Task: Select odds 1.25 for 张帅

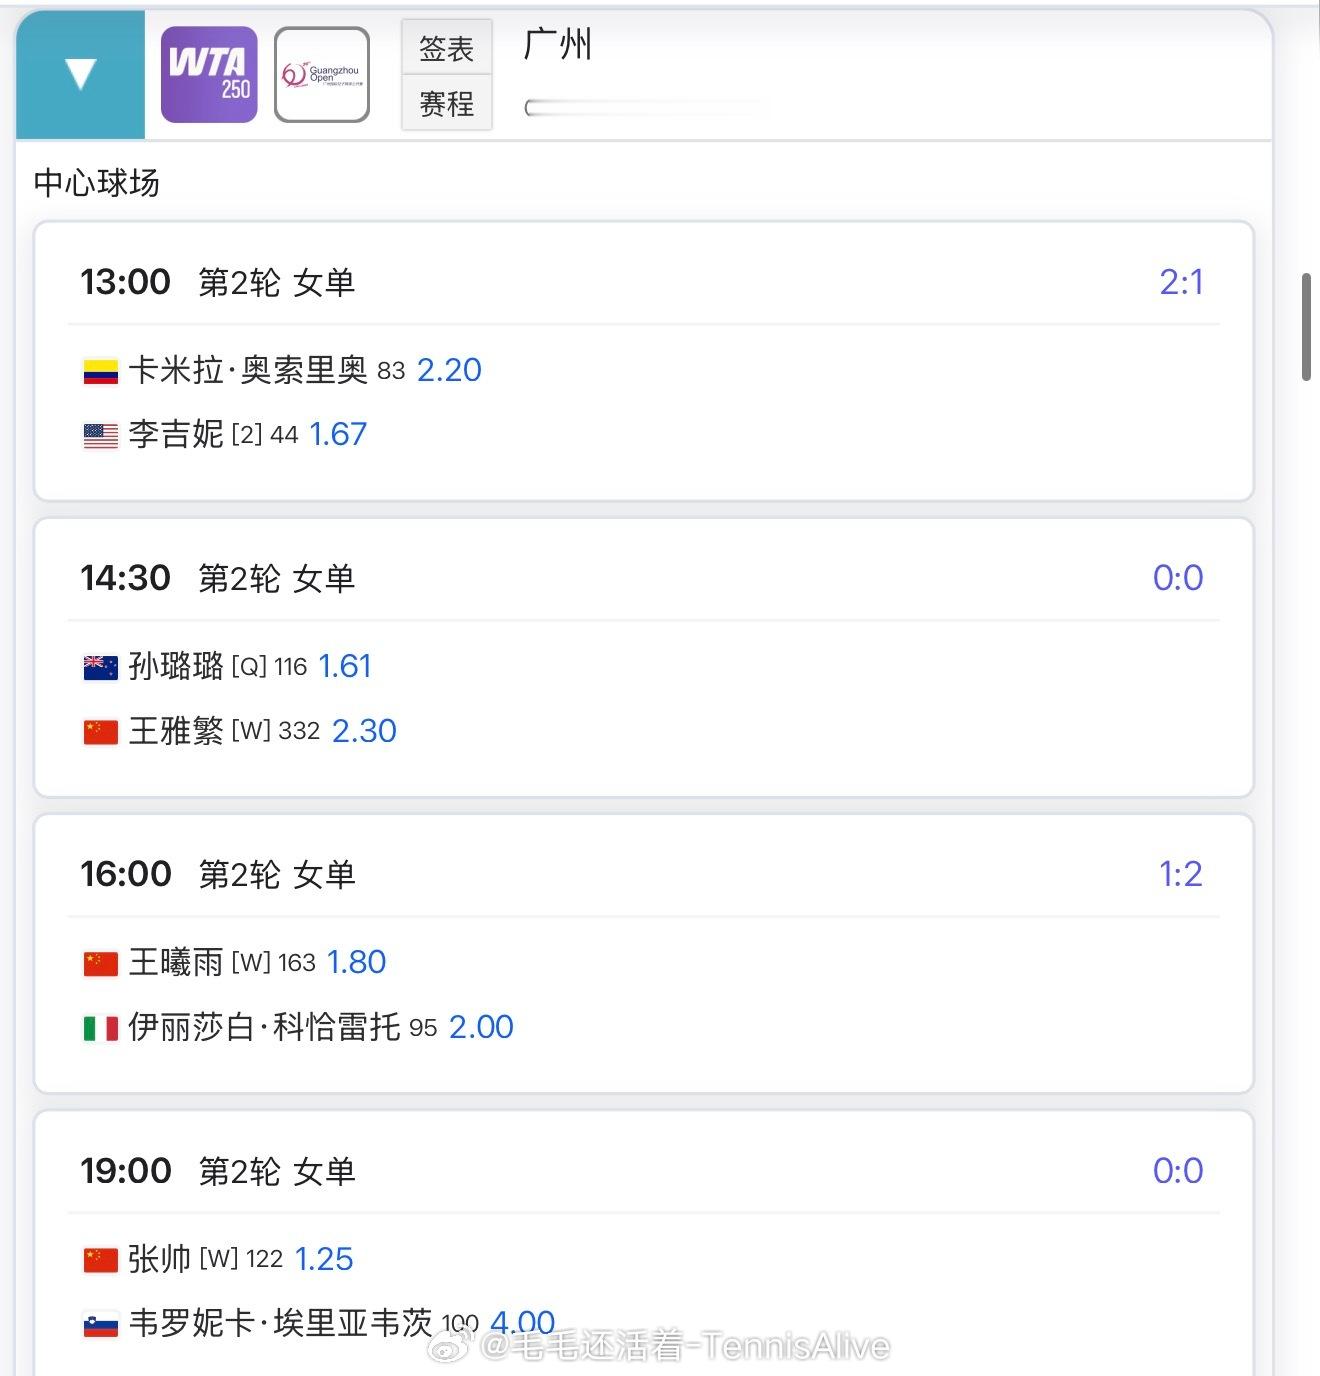Action: (x=324, y=1259)
